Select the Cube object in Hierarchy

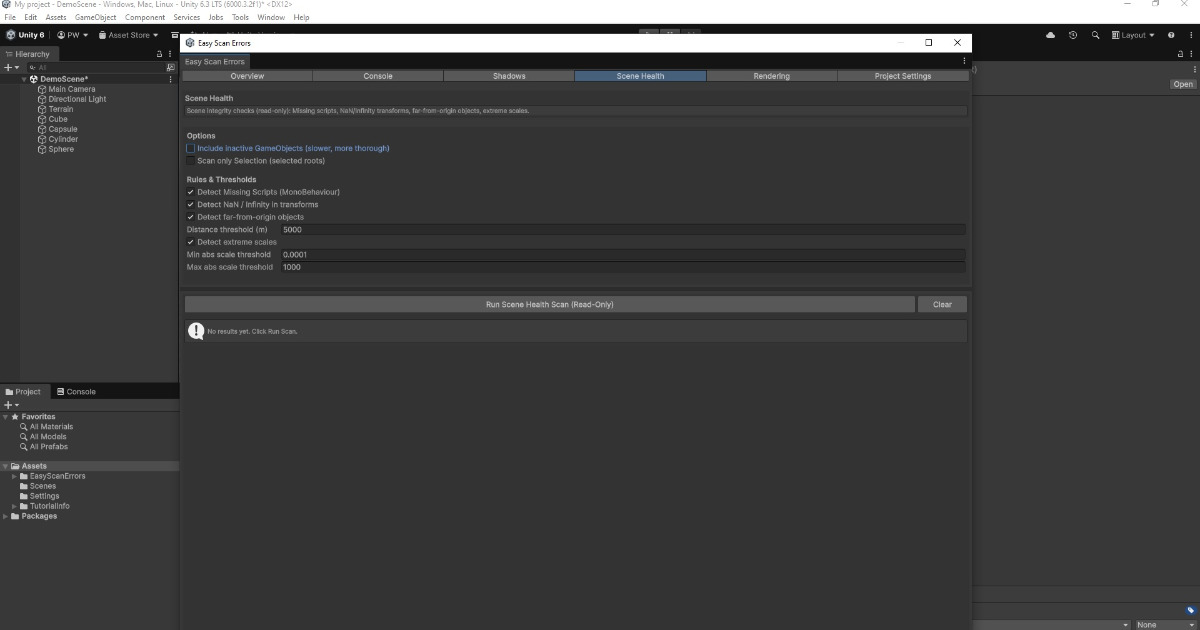[58, 119]
